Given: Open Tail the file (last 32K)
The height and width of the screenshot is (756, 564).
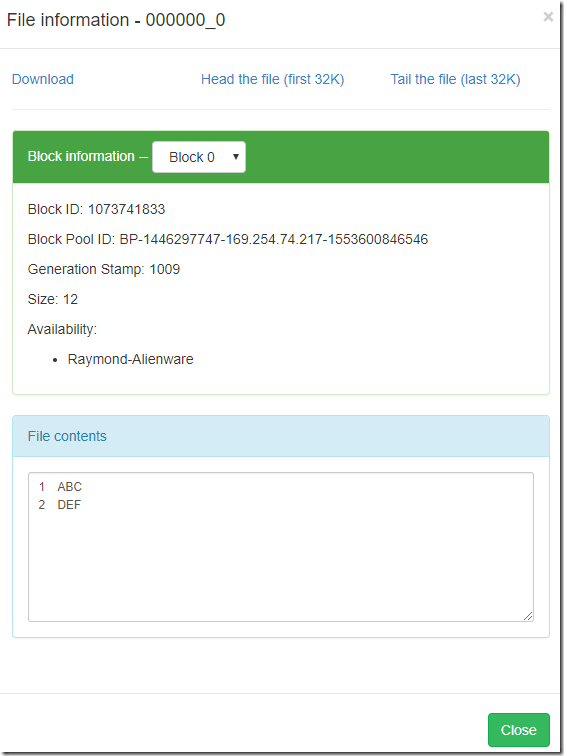Looking at the screenshot, I should tap(455, 79).
